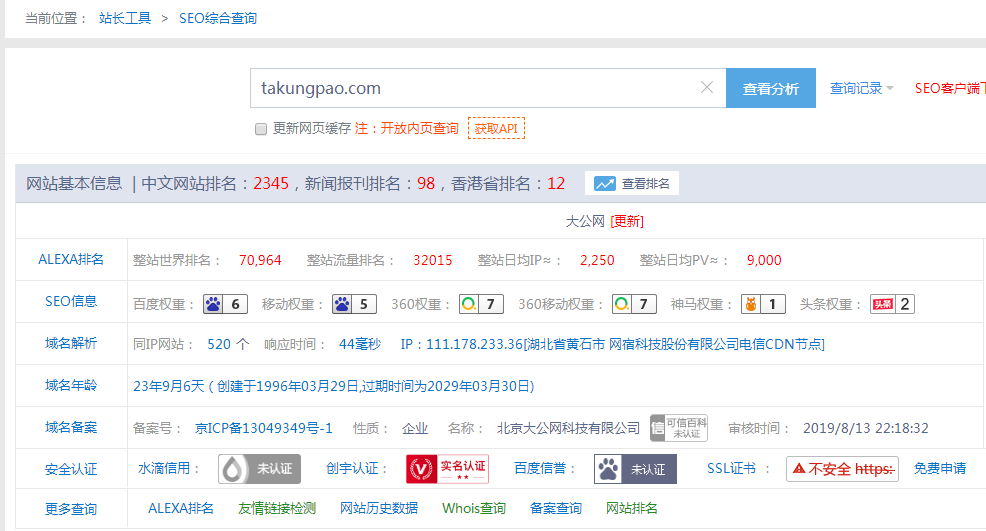986x531 pixels.
Task: Select the ALEXA排名 row label
Action: pos(71,259)
